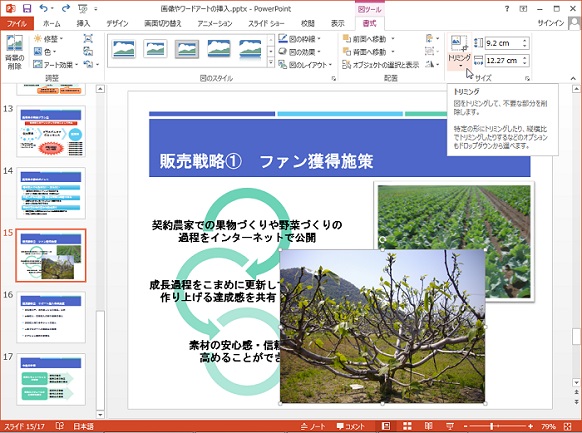The width and height of the screenshot is (582, 433).
Task: Undo the last action
Action: coord(44,8)
